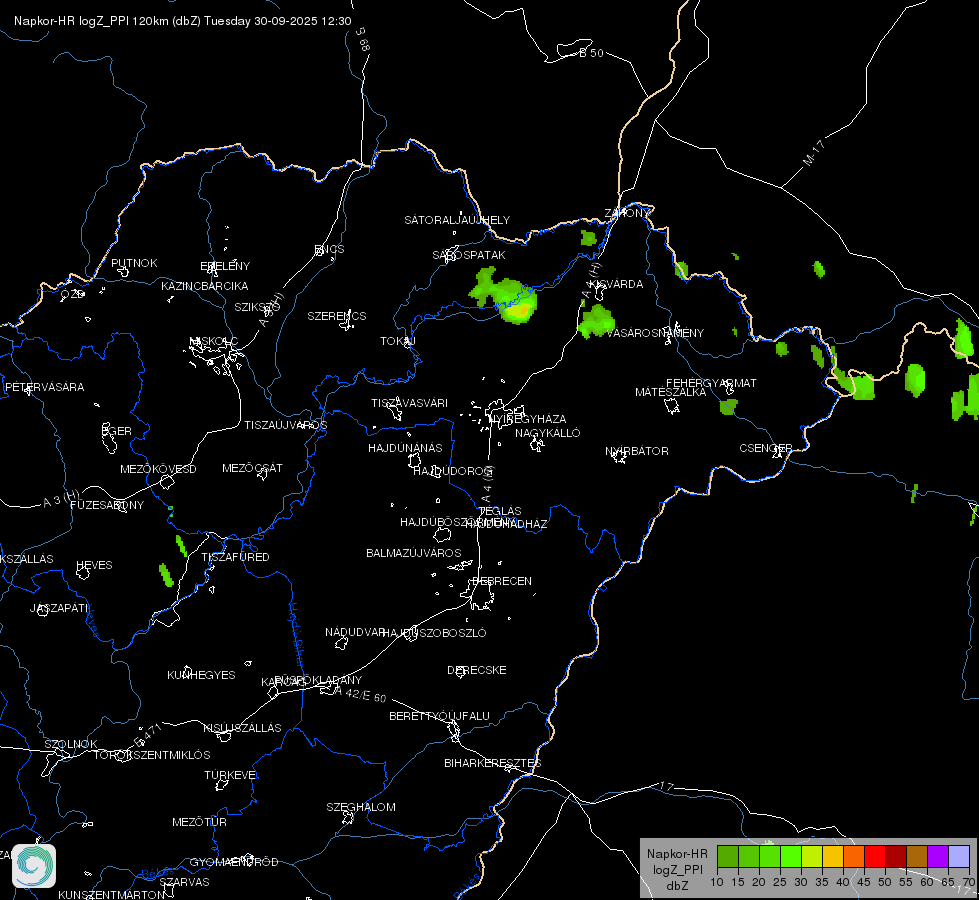The image size is (979, 900).
Task: Click the swirl logo icon
Action: point(34,866)
